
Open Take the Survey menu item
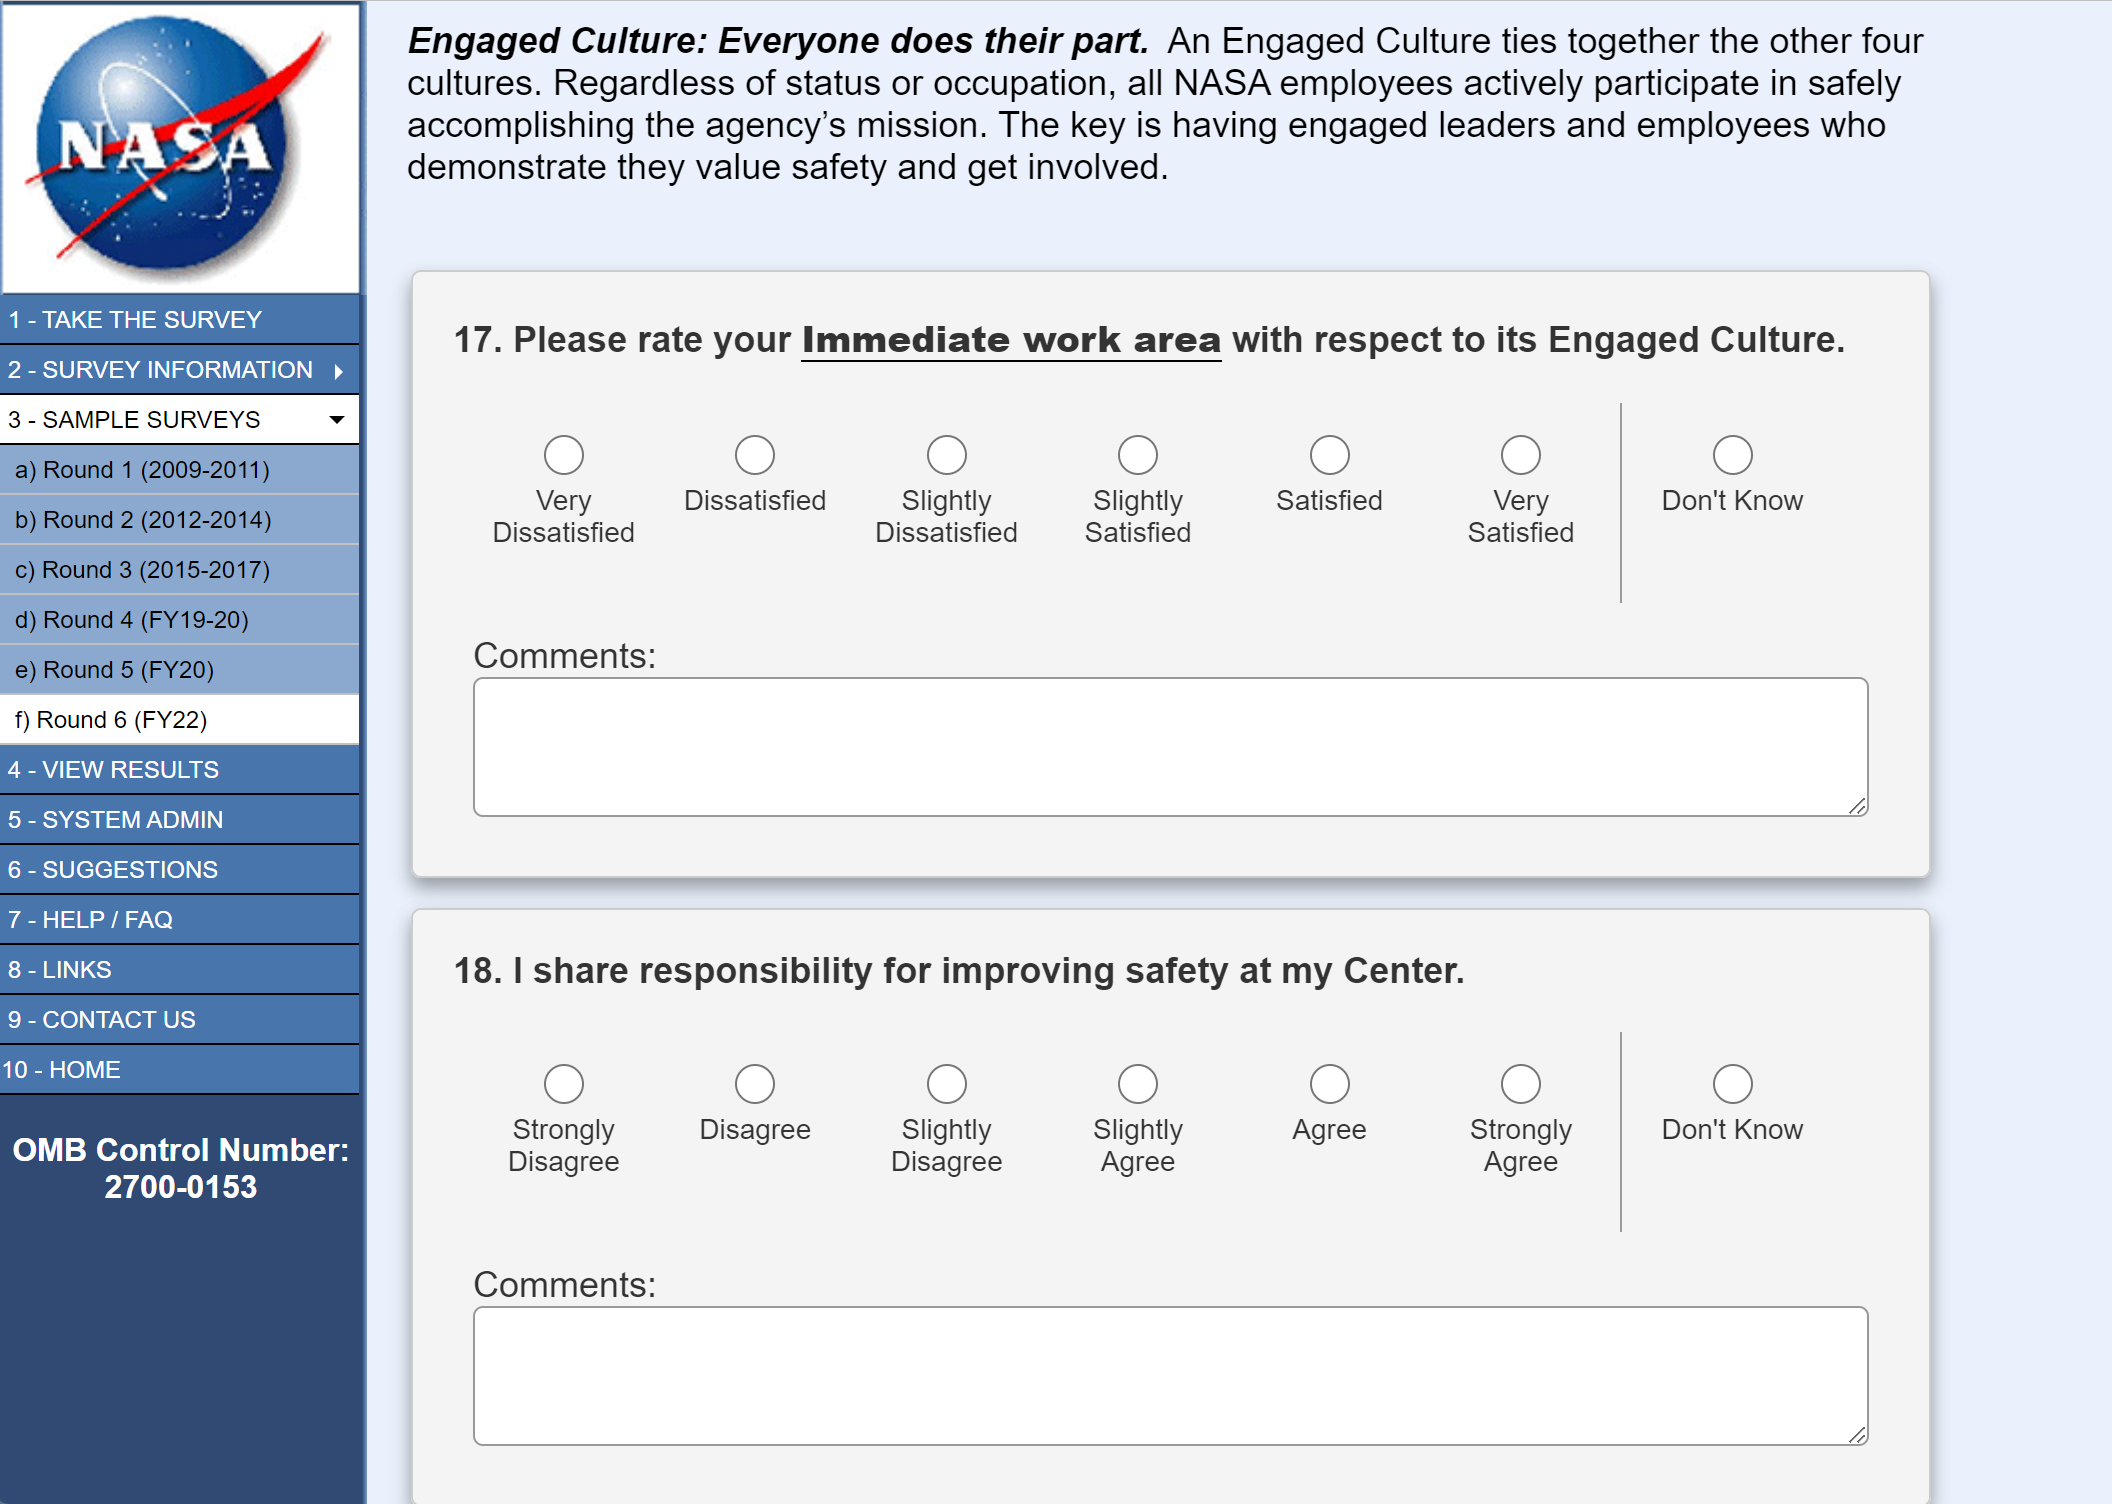[135, 320]
